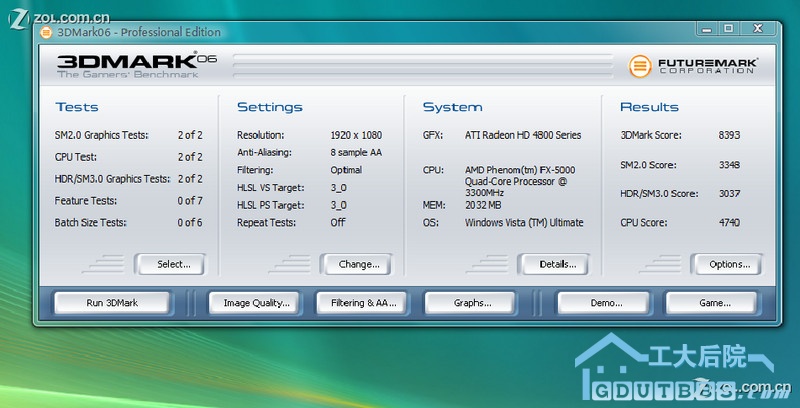The width and height of the screenshot is (800, 408).
Task: Click the 'Optimal' filtering value
Action: coord(346,170)
